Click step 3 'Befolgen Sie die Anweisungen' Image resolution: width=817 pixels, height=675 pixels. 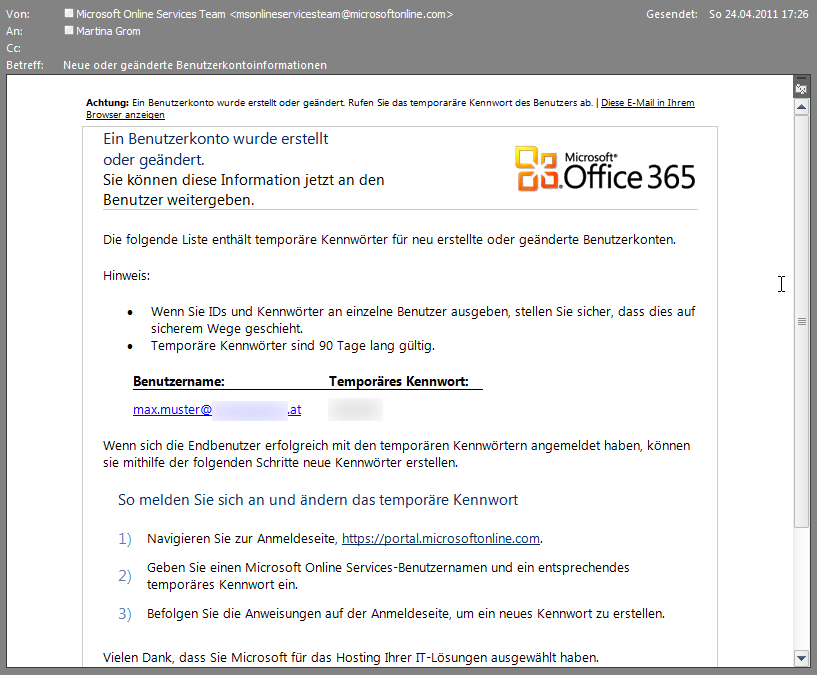[x=406, y=613]
